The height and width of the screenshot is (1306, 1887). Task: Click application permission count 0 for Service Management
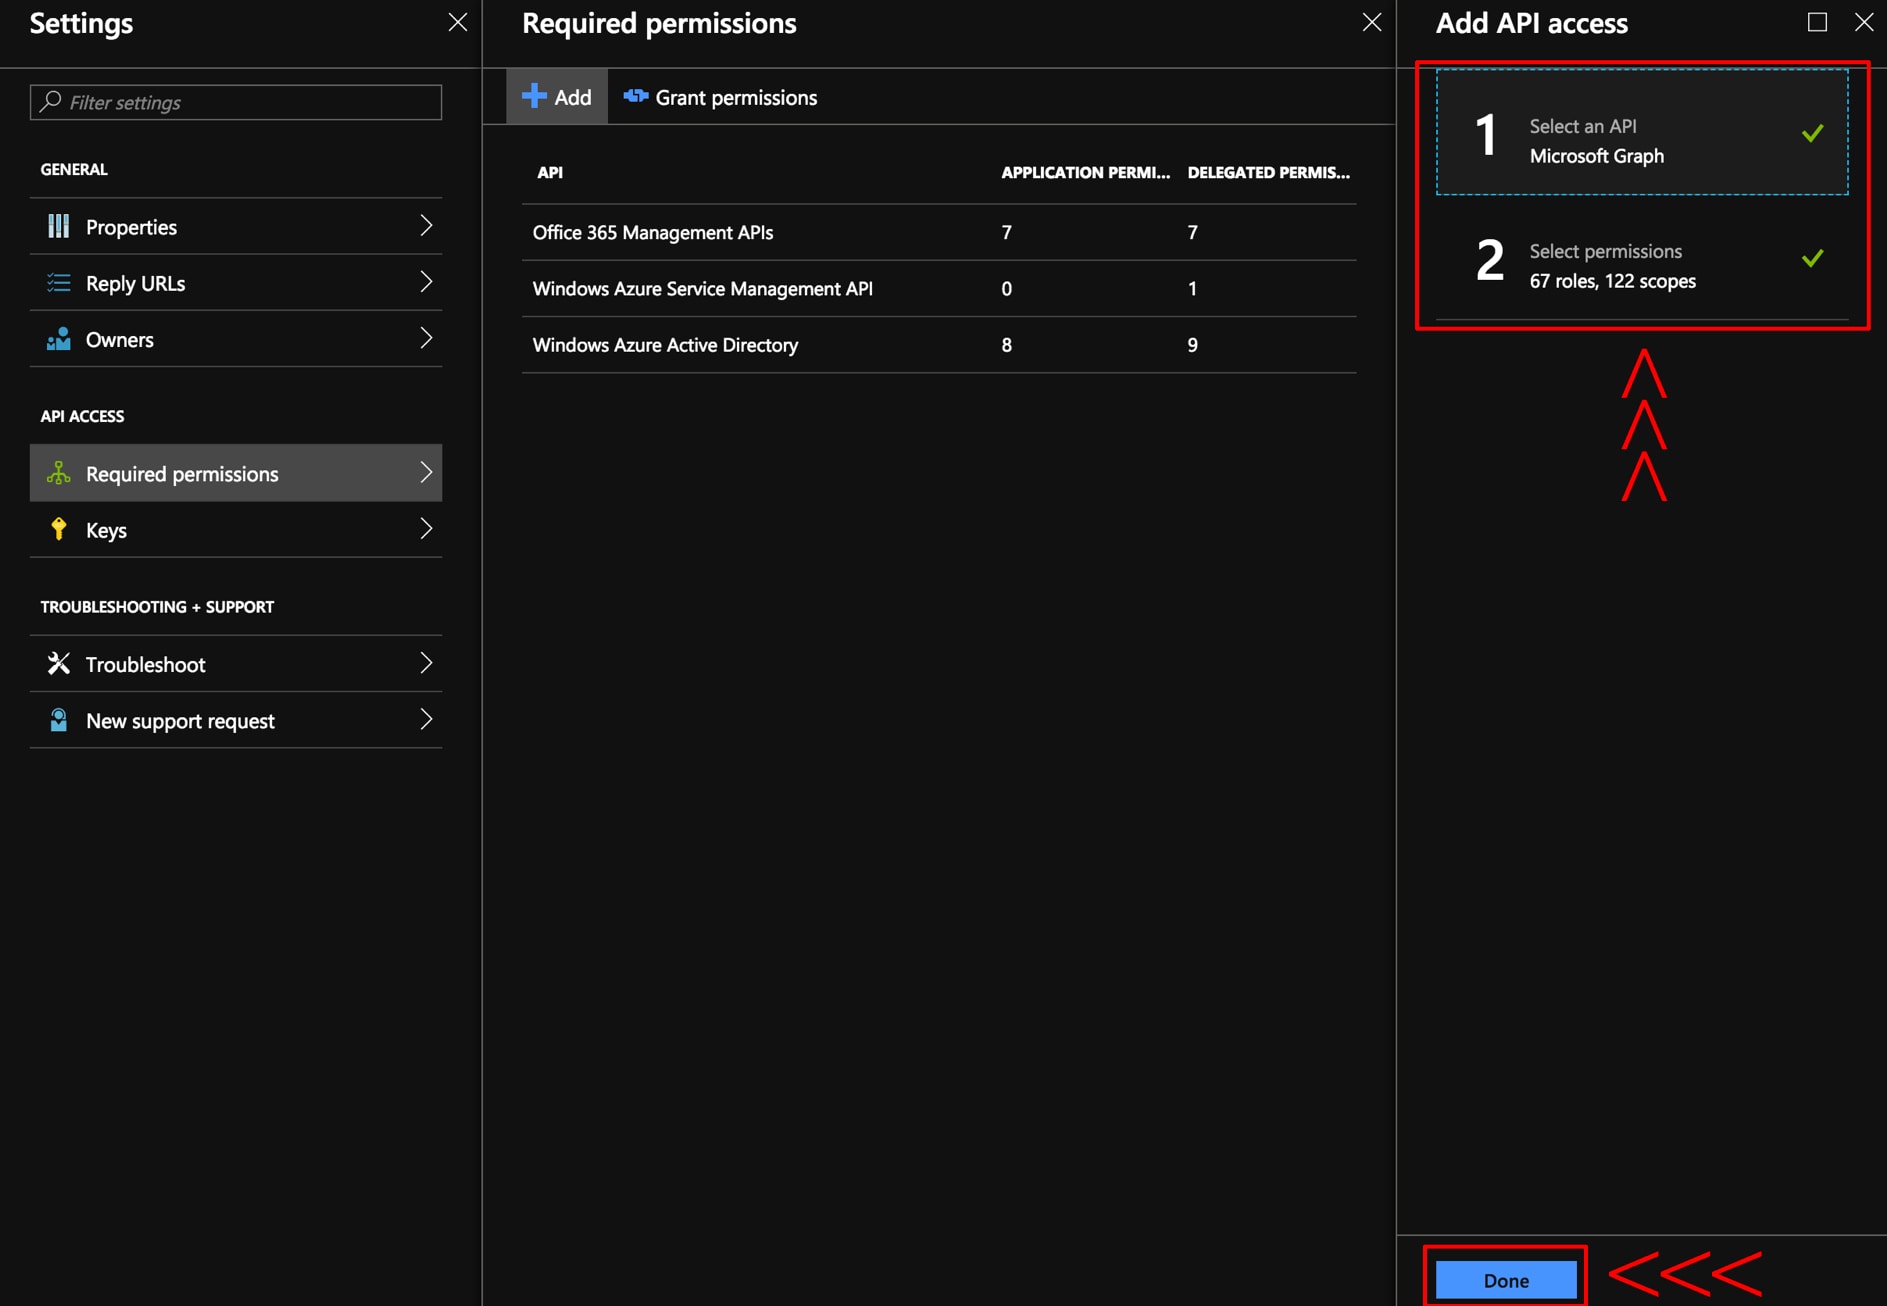1006,289
